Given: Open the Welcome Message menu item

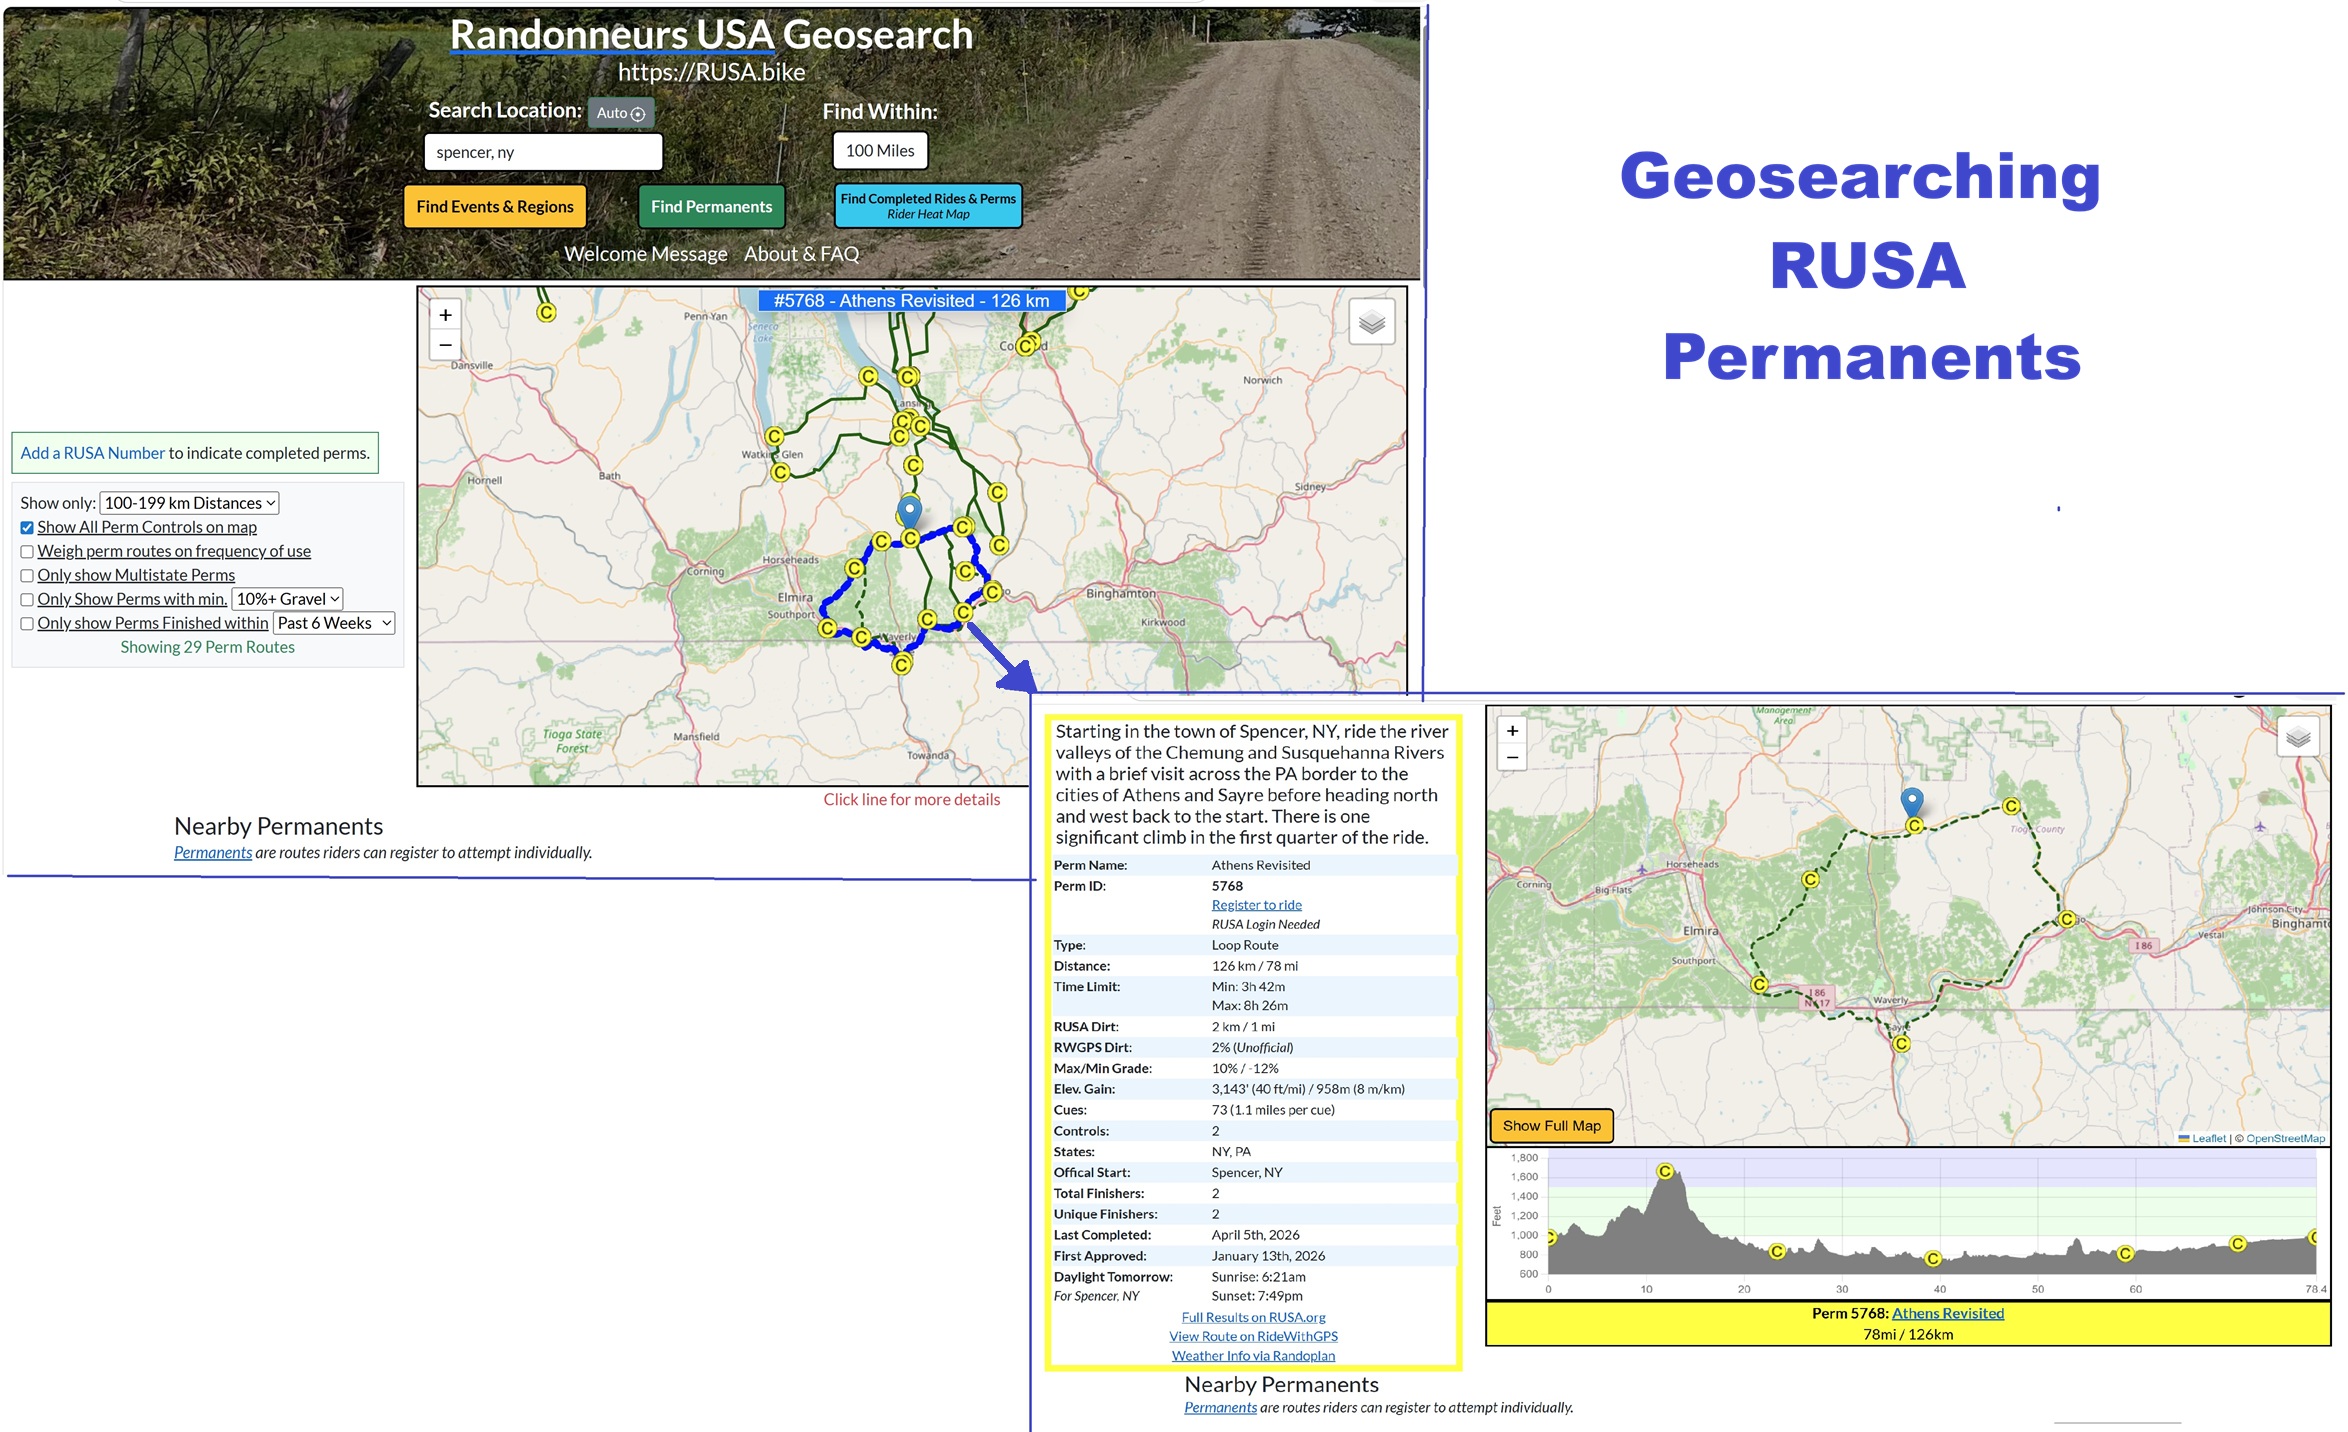Looking at the screenshot, I should click(x=645, y=254).
